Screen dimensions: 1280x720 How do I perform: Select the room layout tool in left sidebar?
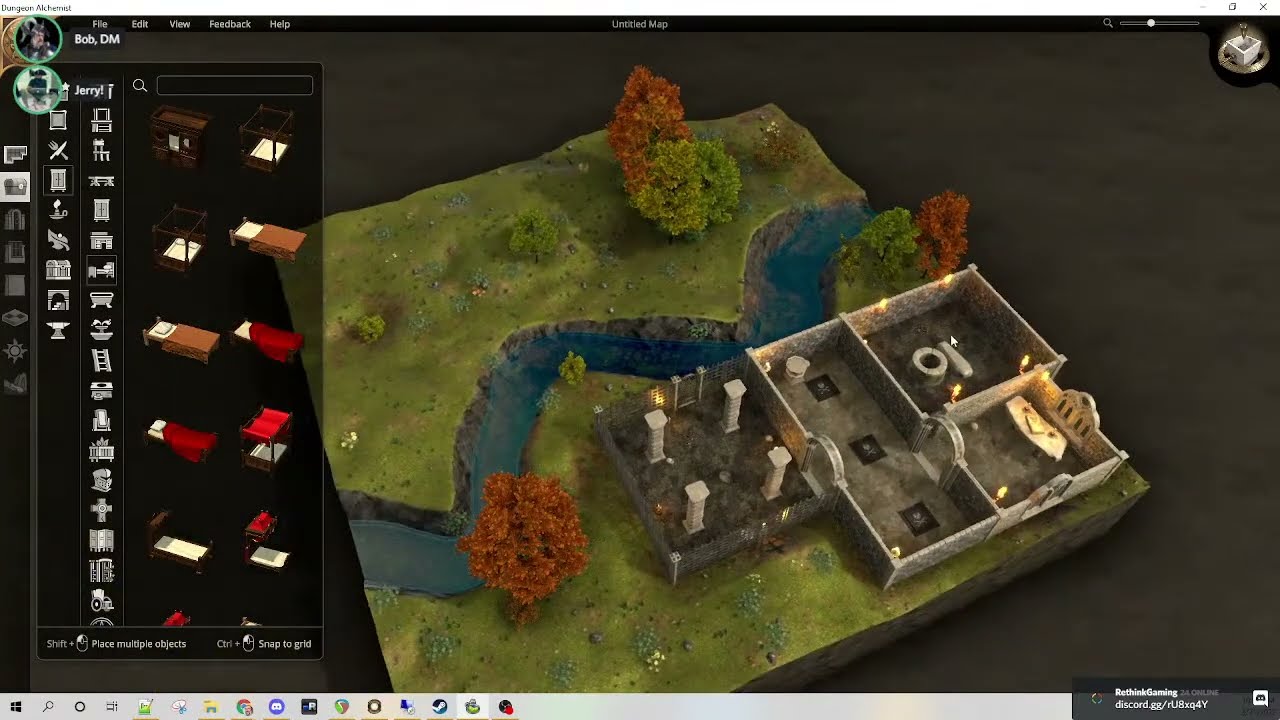pos(15,154)
